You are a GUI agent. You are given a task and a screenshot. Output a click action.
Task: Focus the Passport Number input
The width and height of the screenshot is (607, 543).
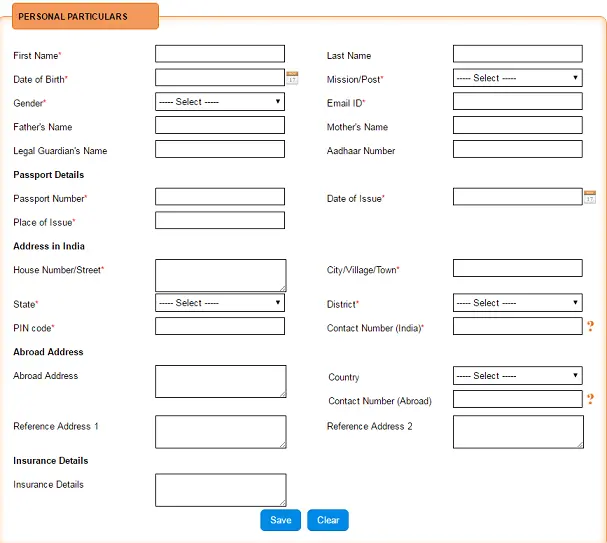click(x=220, y=197)
